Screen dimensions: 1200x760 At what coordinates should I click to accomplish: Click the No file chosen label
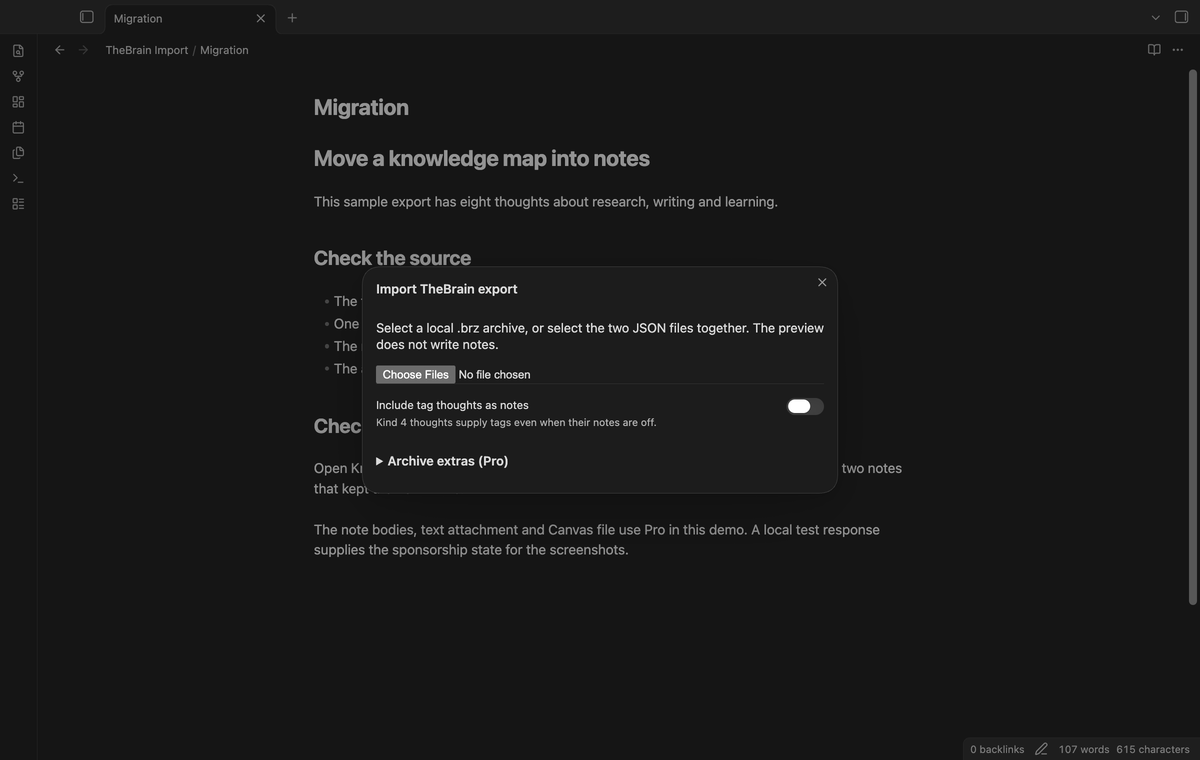495,374
